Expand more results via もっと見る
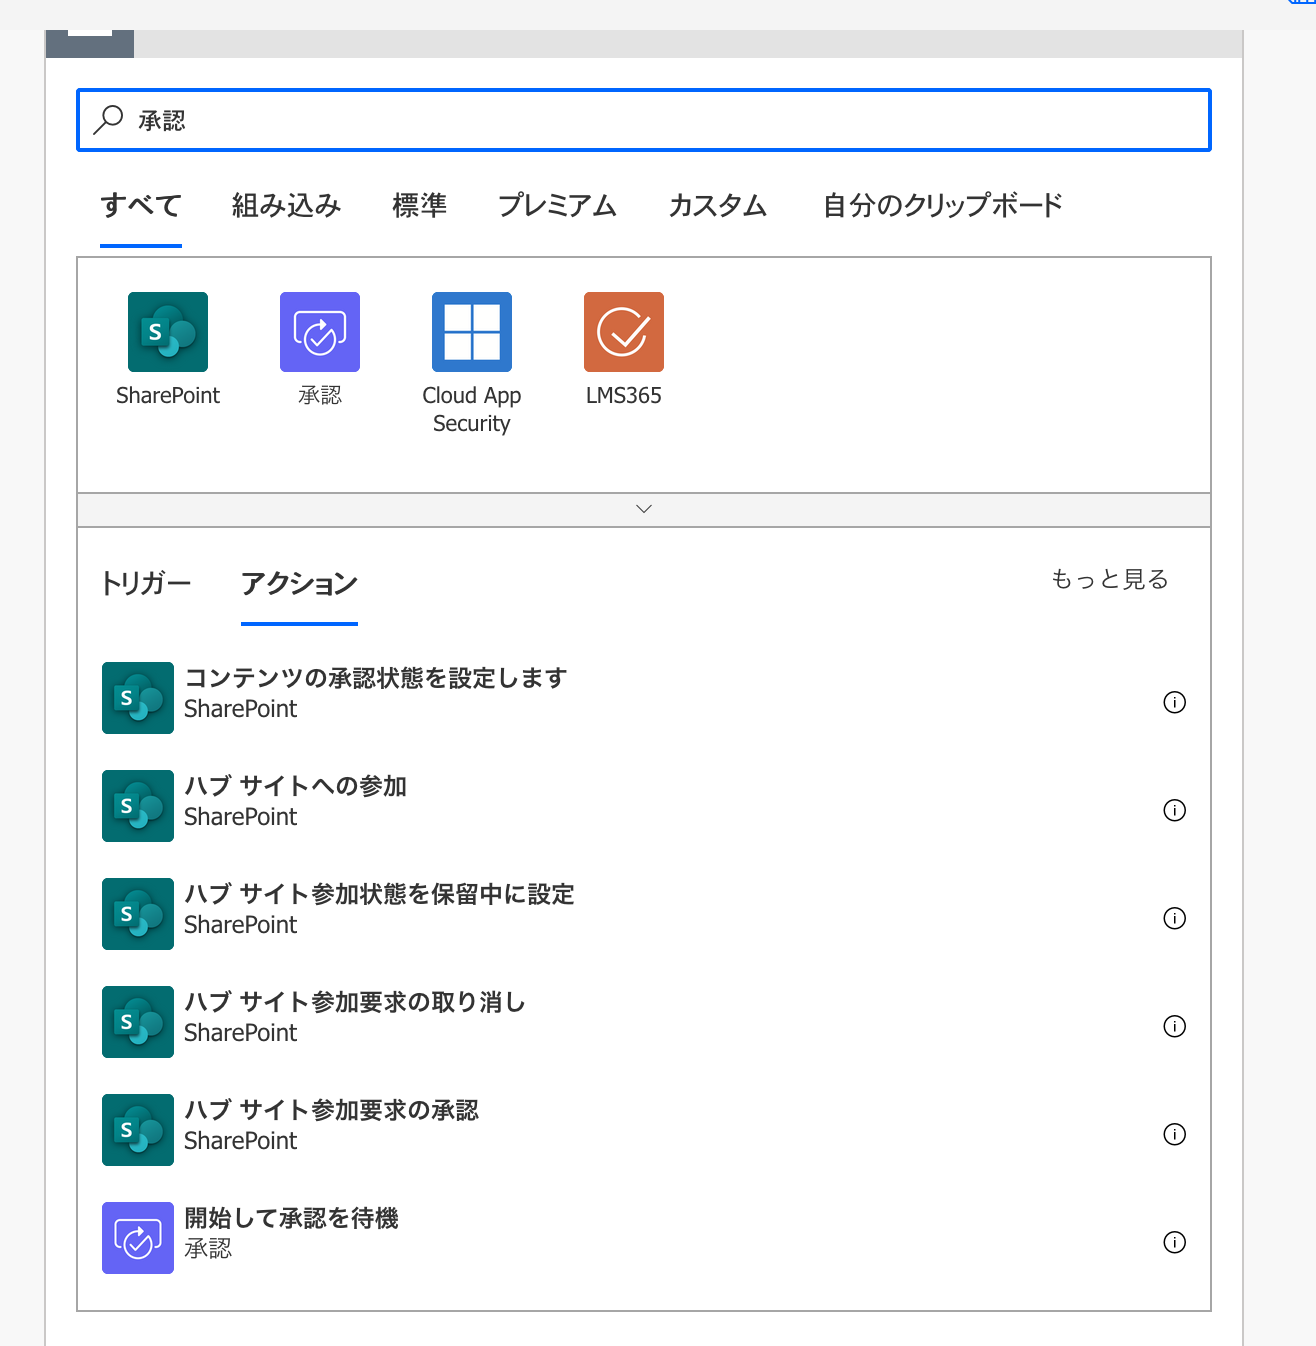The width and height of the screenshot is (1316, 1346). point(1108,578)
